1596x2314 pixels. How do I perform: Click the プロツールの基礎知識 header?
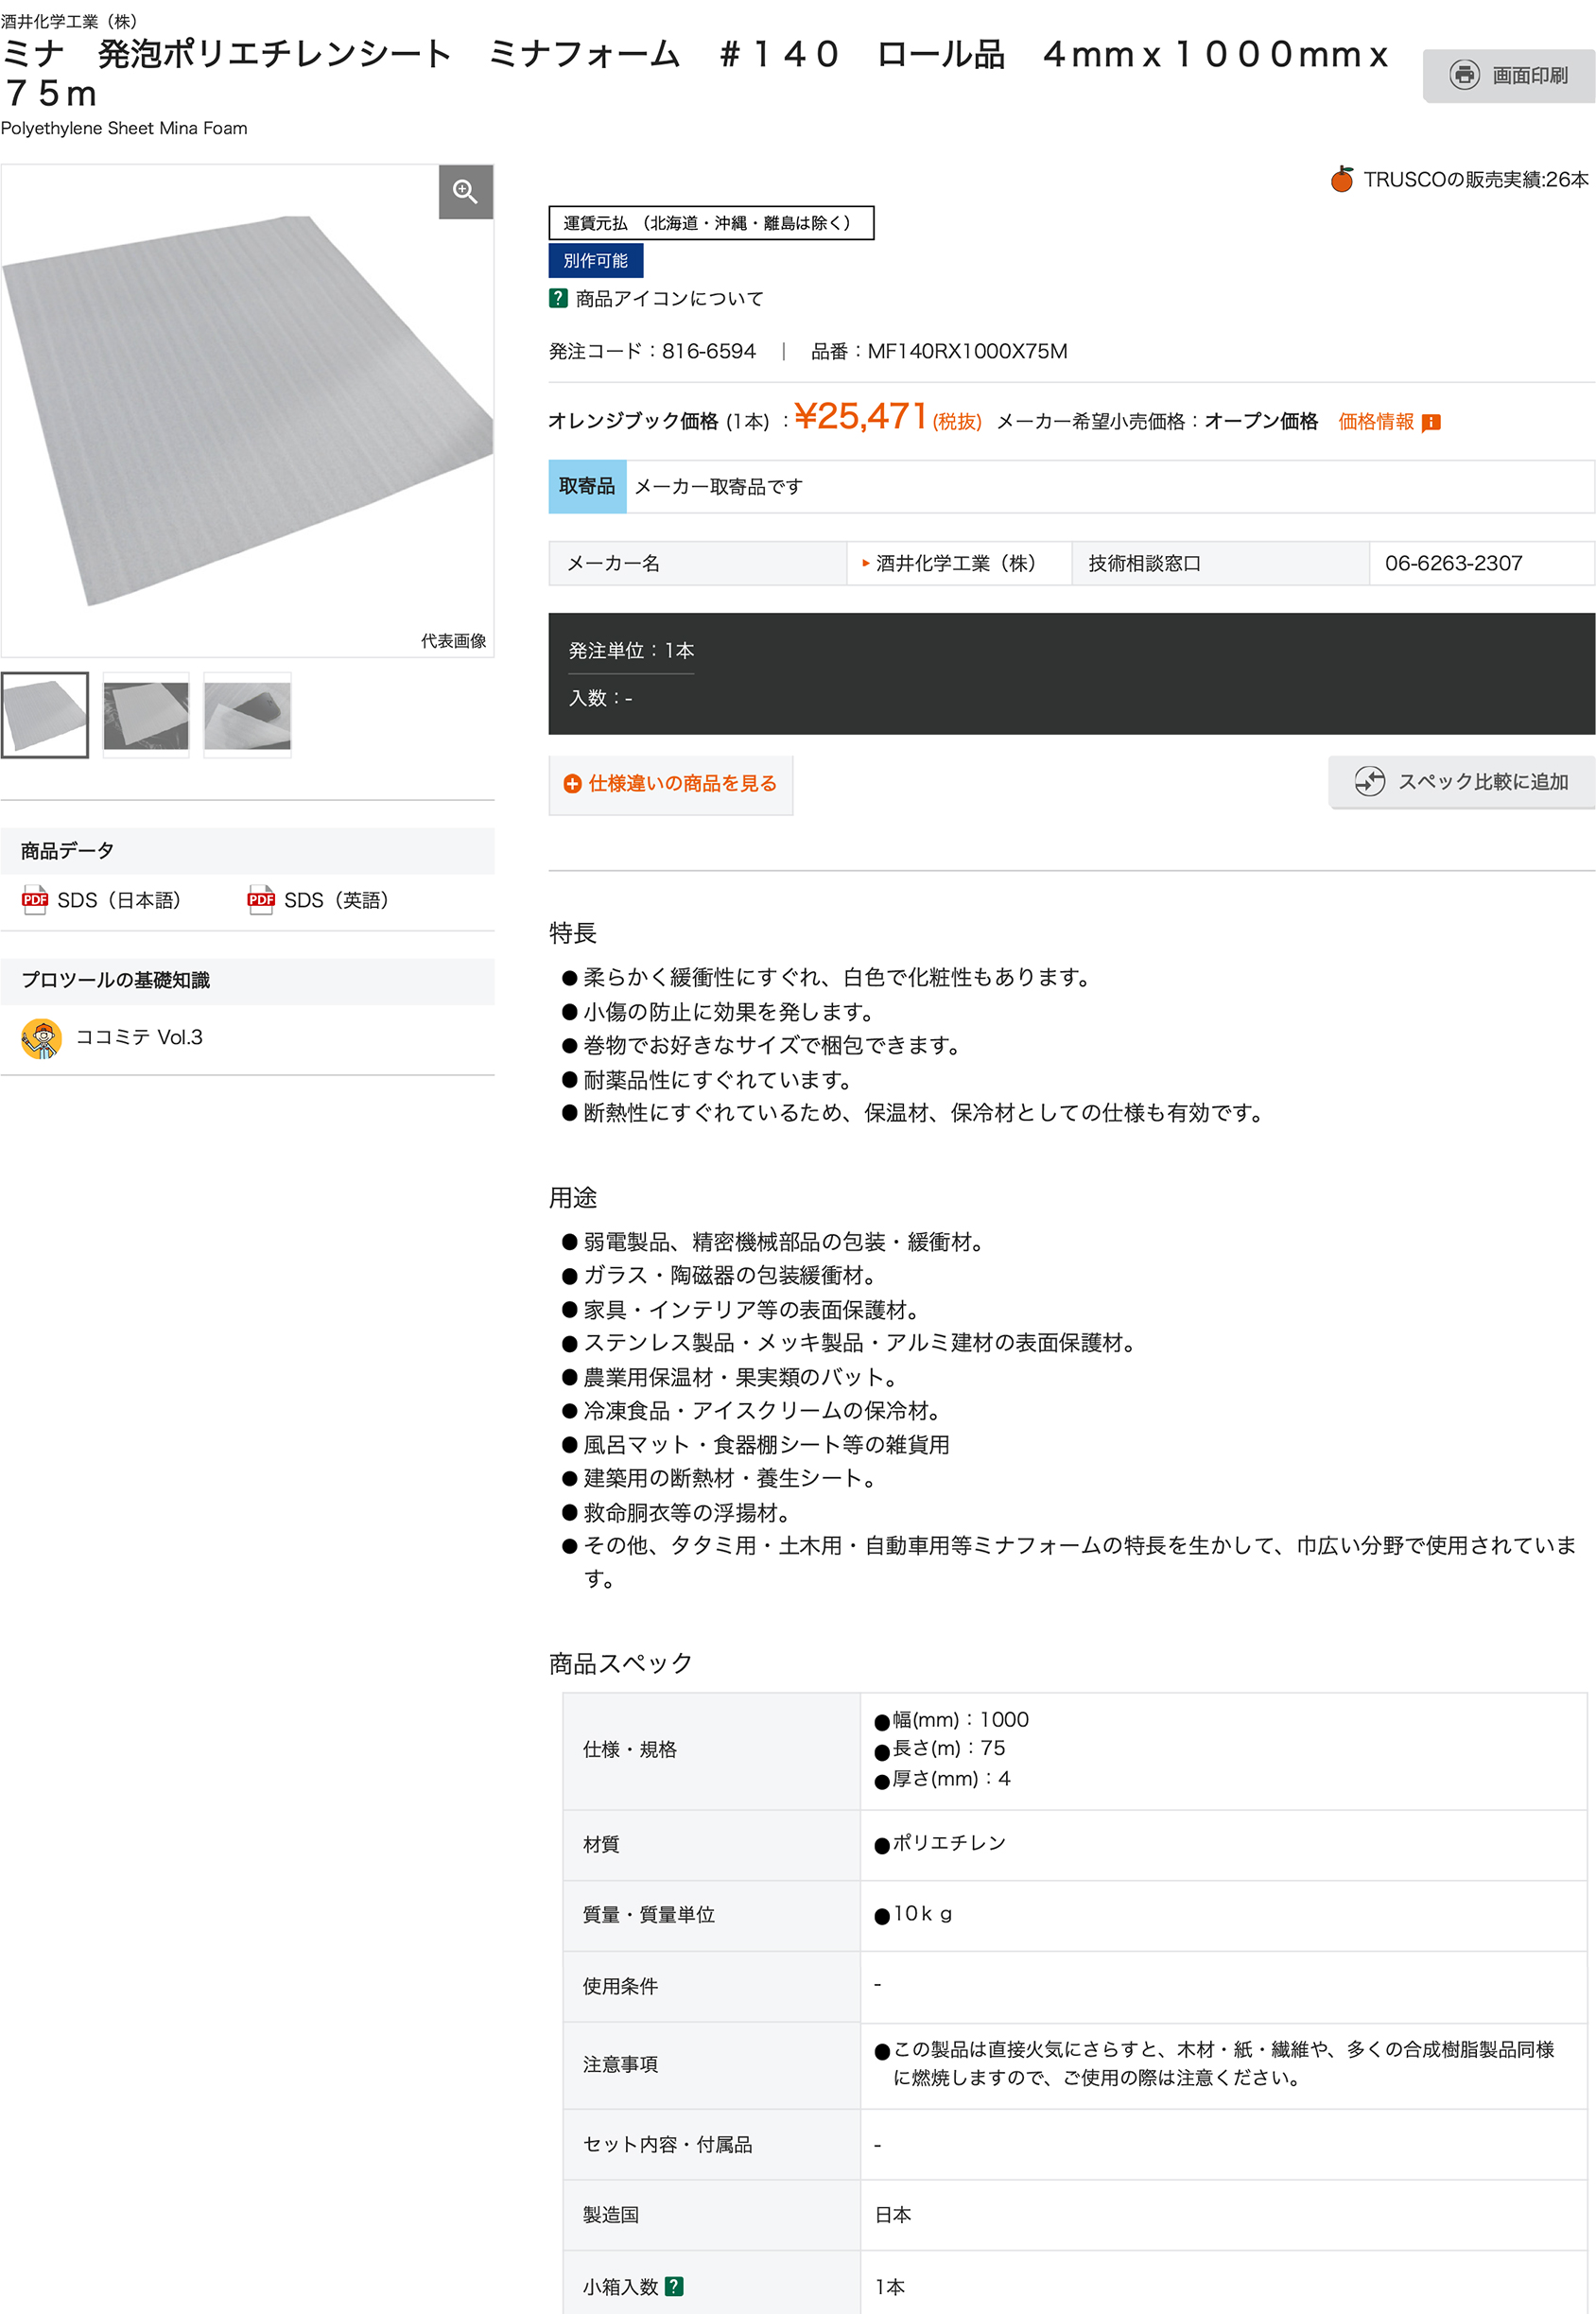[247, 981]
